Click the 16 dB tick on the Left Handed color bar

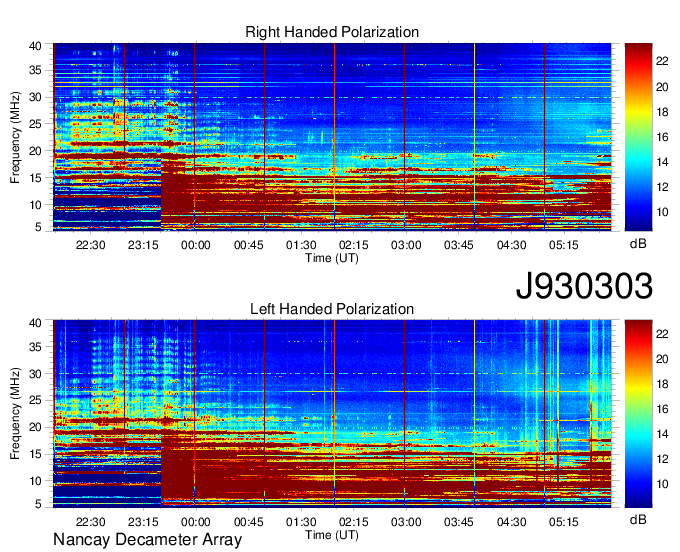pos(662,409)
